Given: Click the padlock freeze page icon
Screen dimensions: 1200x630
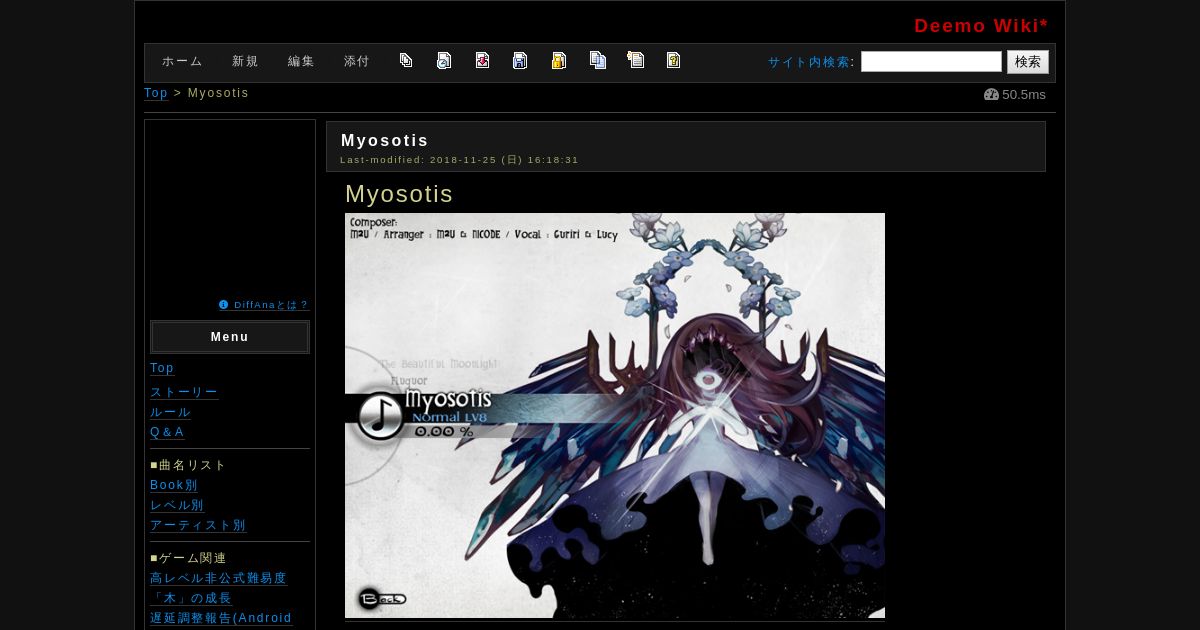Looking at the screenshot, I should [558, 60].
